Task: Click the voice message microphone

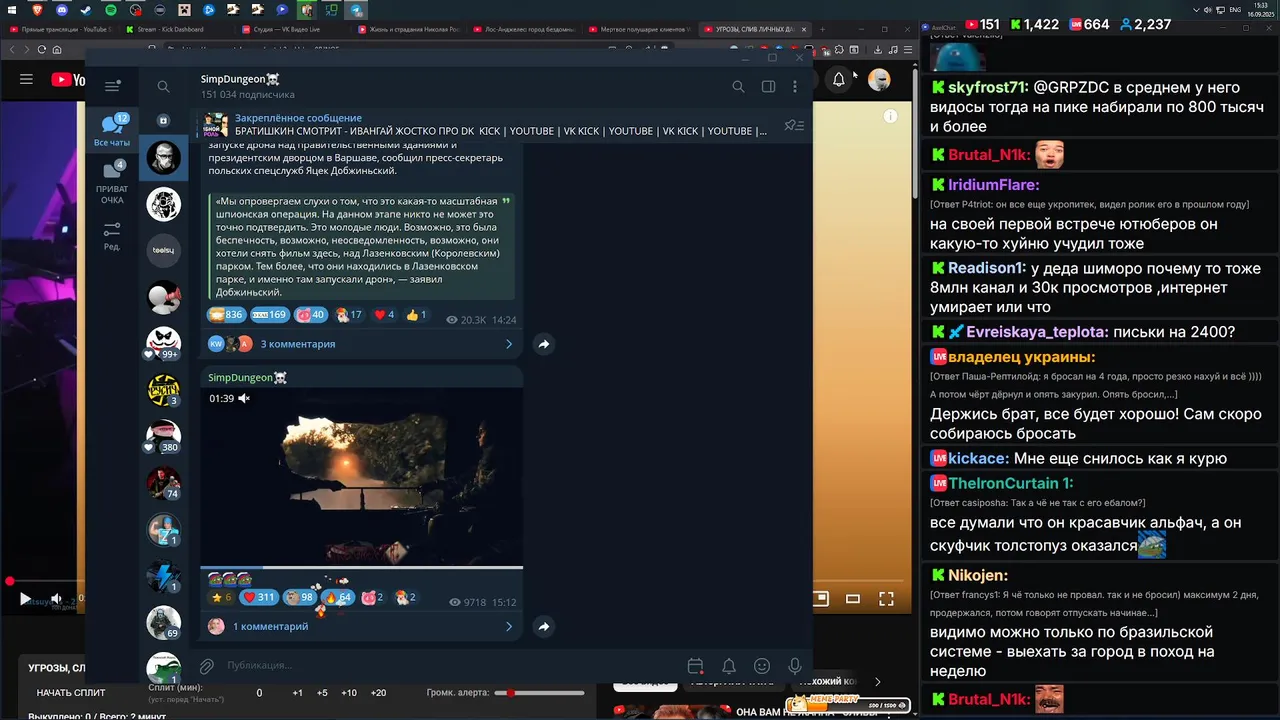Action: (x=795, y=666)
